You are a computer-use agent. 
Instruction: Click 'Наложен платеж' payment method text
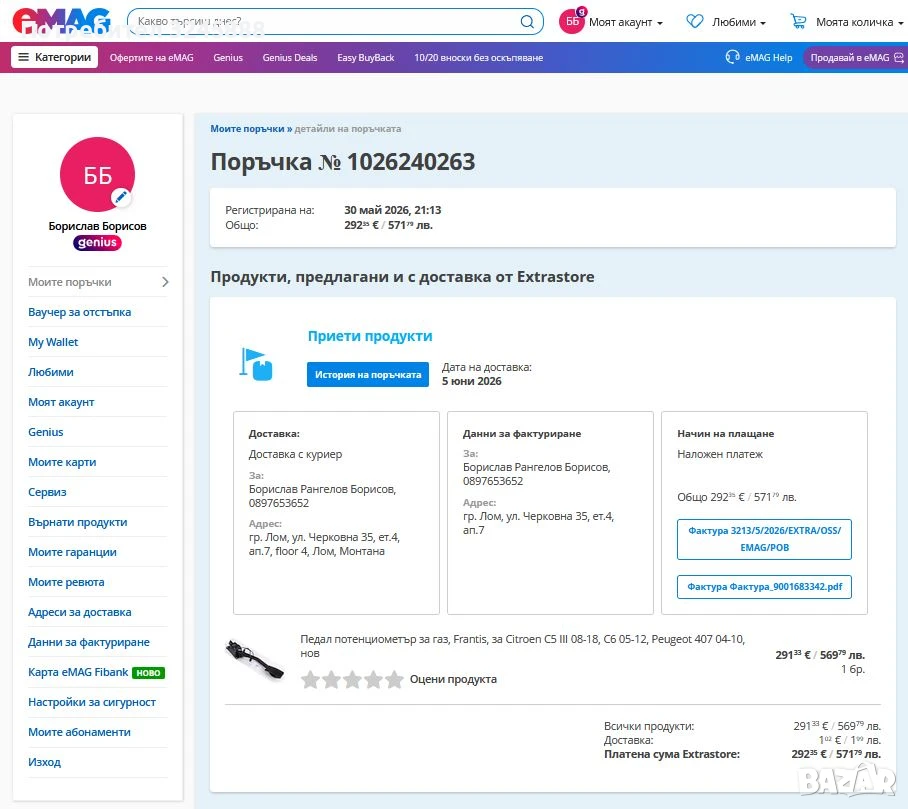(720, 455)
